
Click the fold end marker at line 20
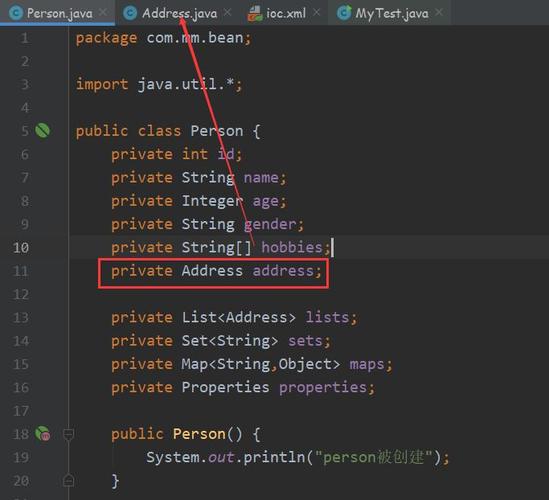(68, 480)
